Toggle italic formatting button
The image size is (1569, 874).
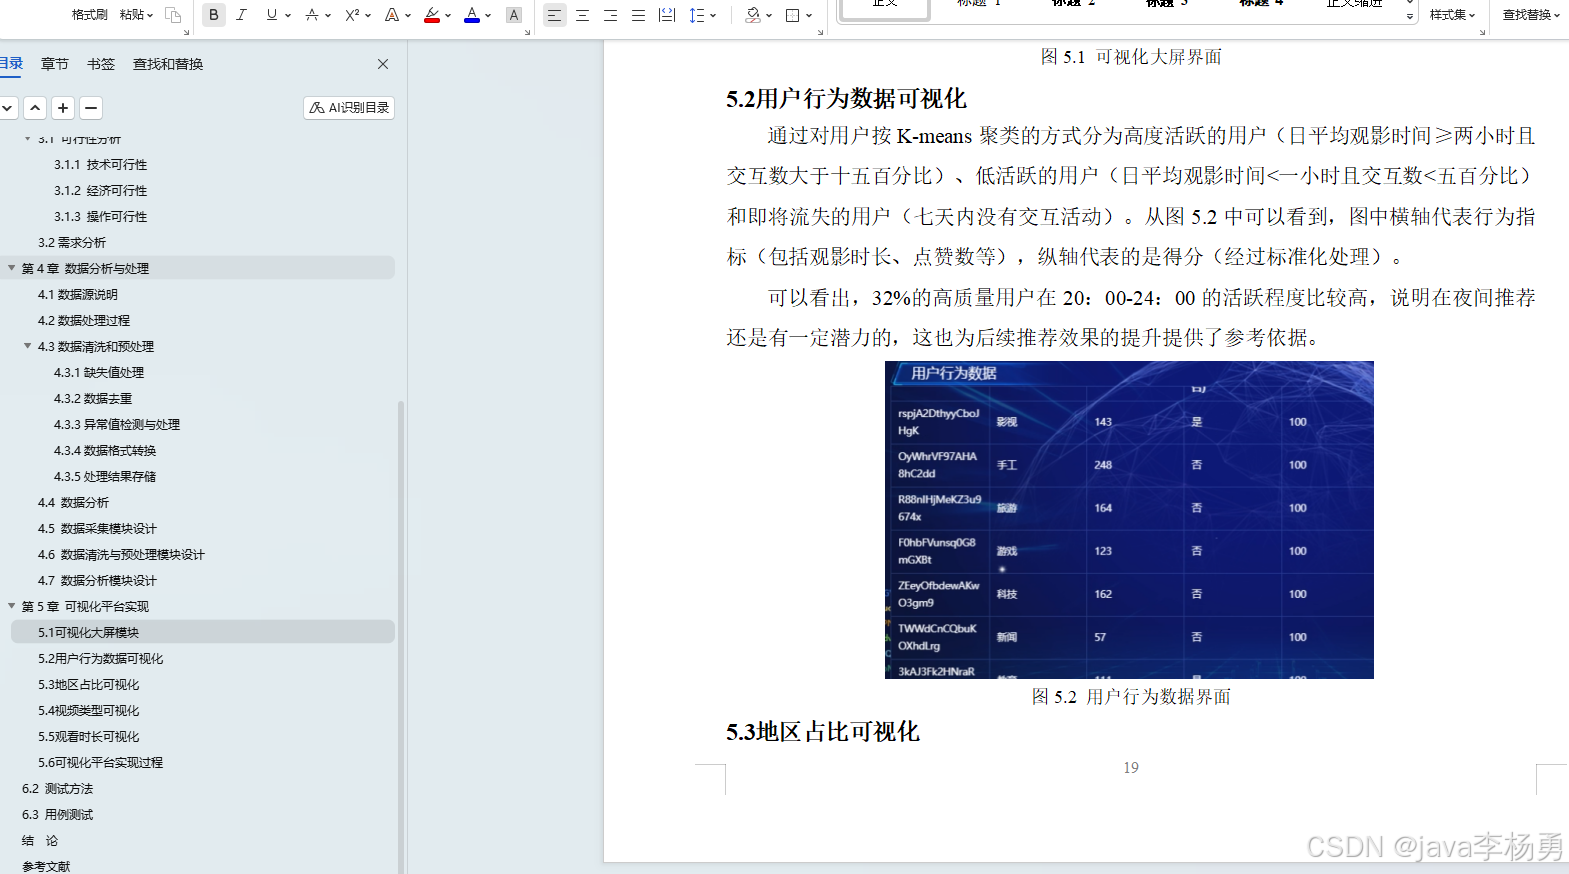(x=241, y=15)
